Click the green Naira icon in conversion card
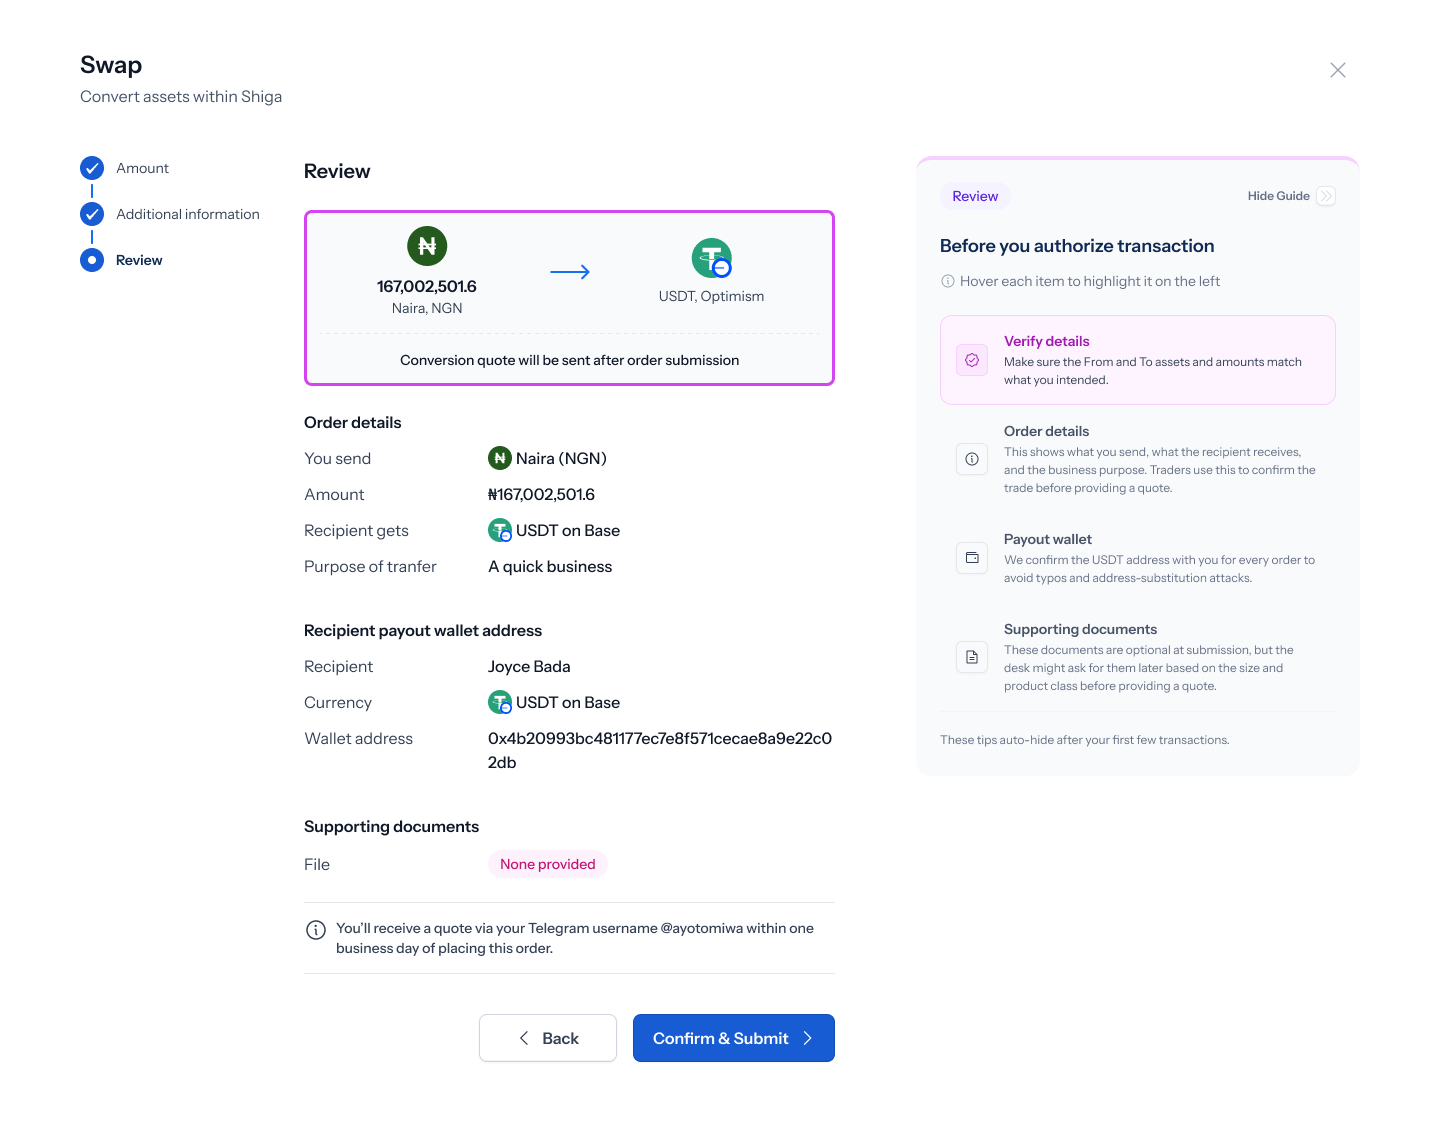 tap(427, 246)
